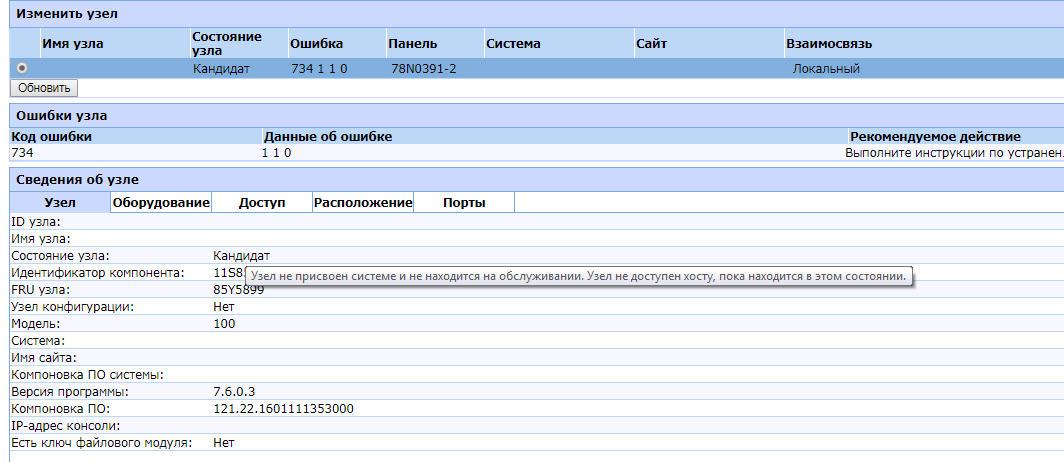Open the Оборудование tab
The image size is (1064, 462).
[161, 203]
